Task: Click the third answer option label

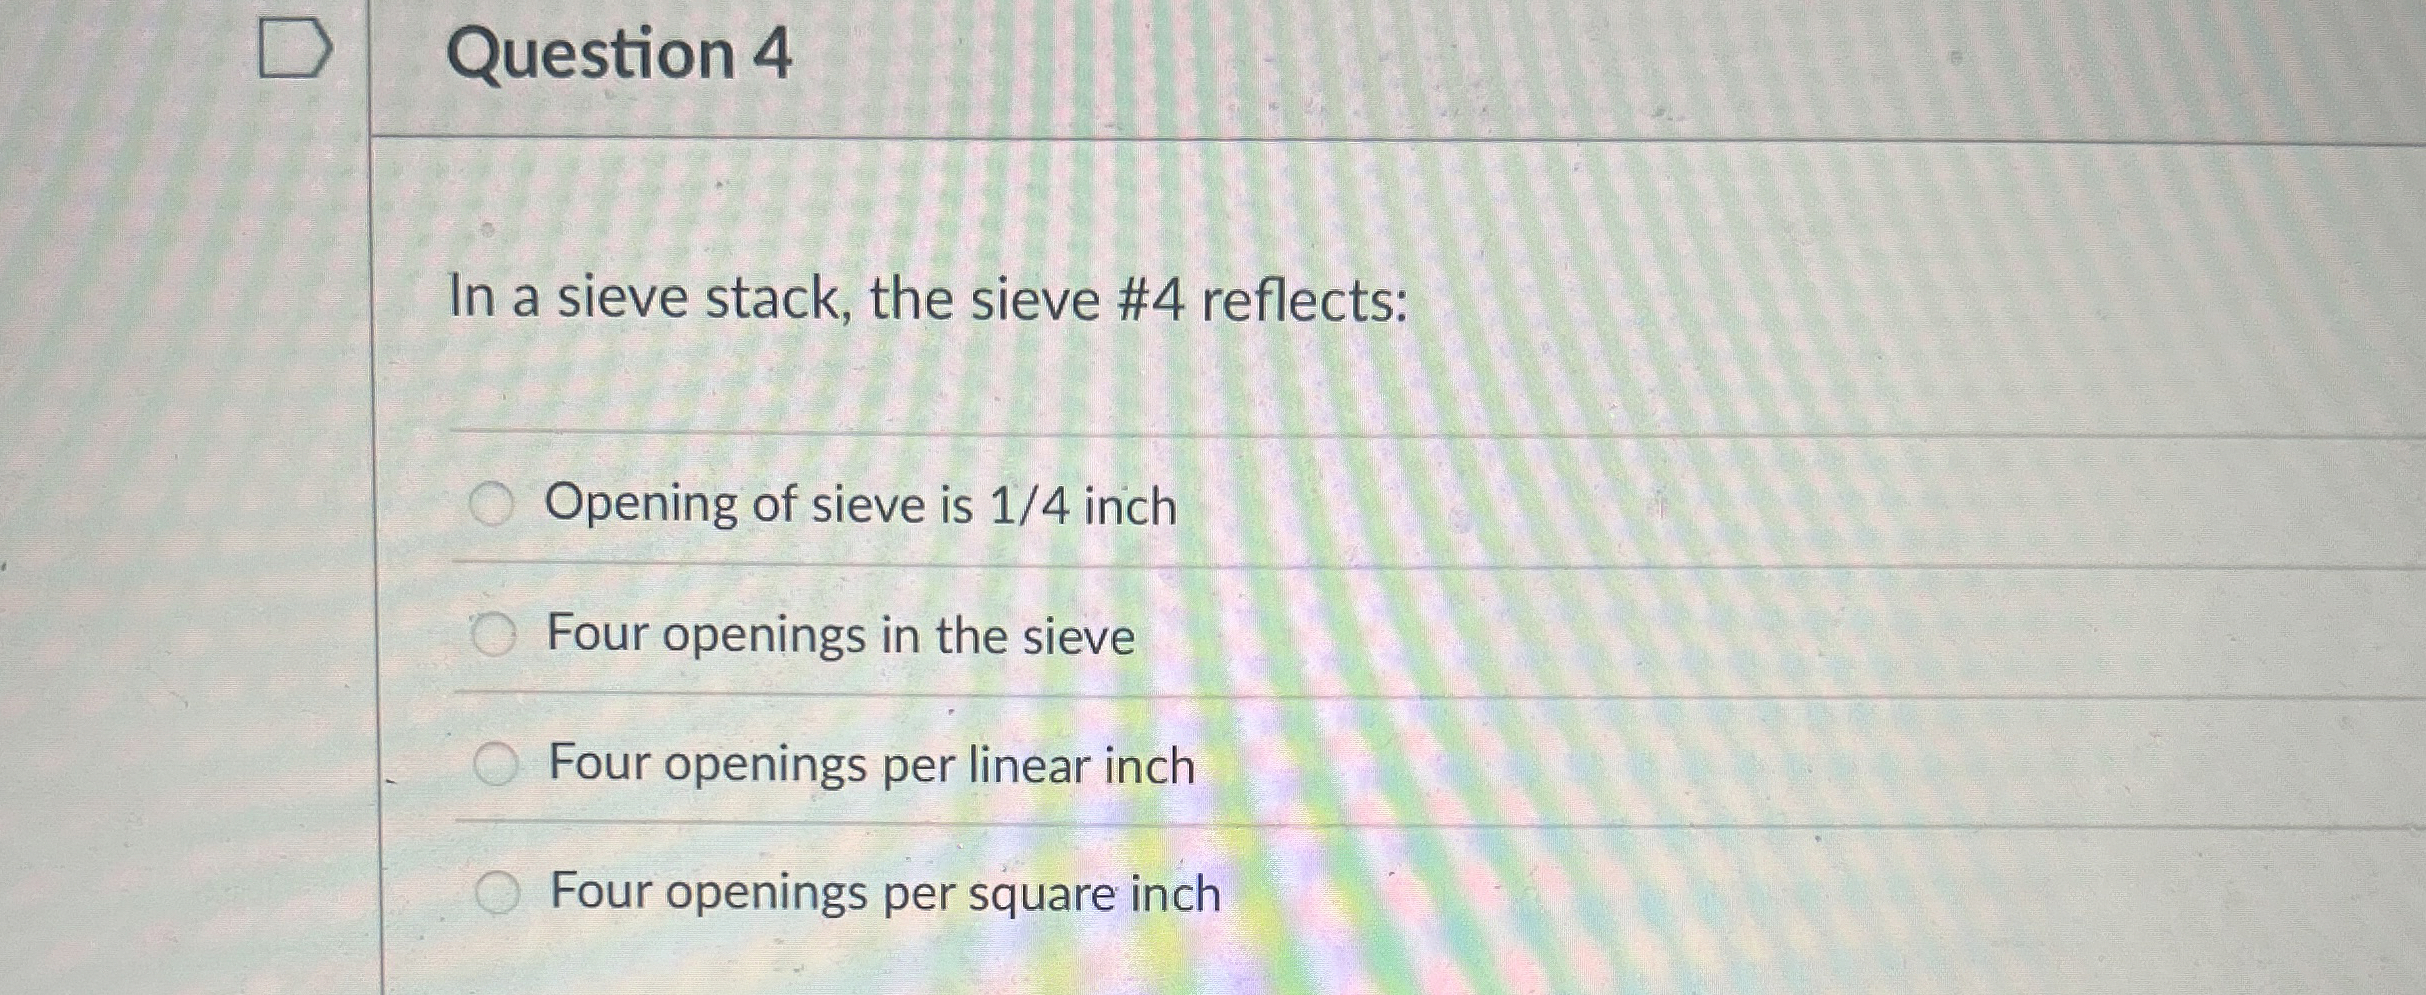Action: click(x=870, y=764)
